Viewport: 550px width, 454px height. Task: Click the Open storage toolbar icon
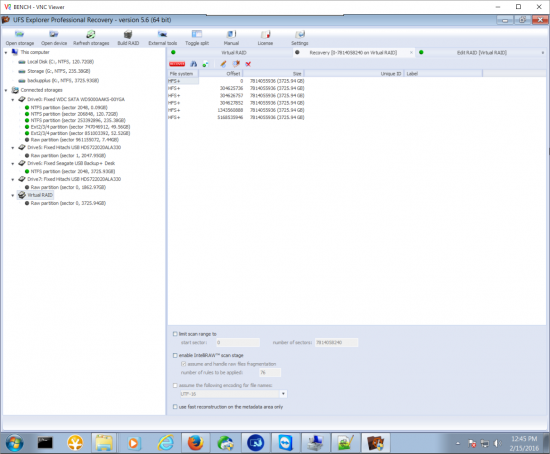tap(20, 34)
